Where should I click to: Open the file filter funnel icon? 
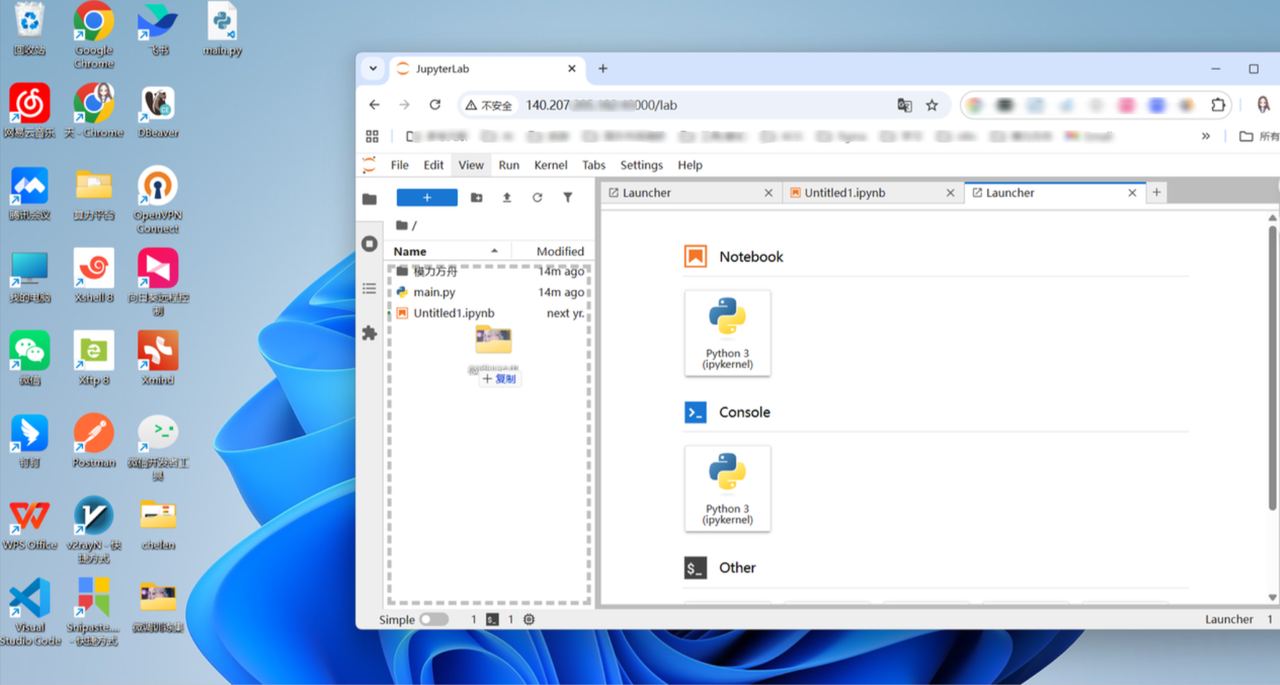568,198
